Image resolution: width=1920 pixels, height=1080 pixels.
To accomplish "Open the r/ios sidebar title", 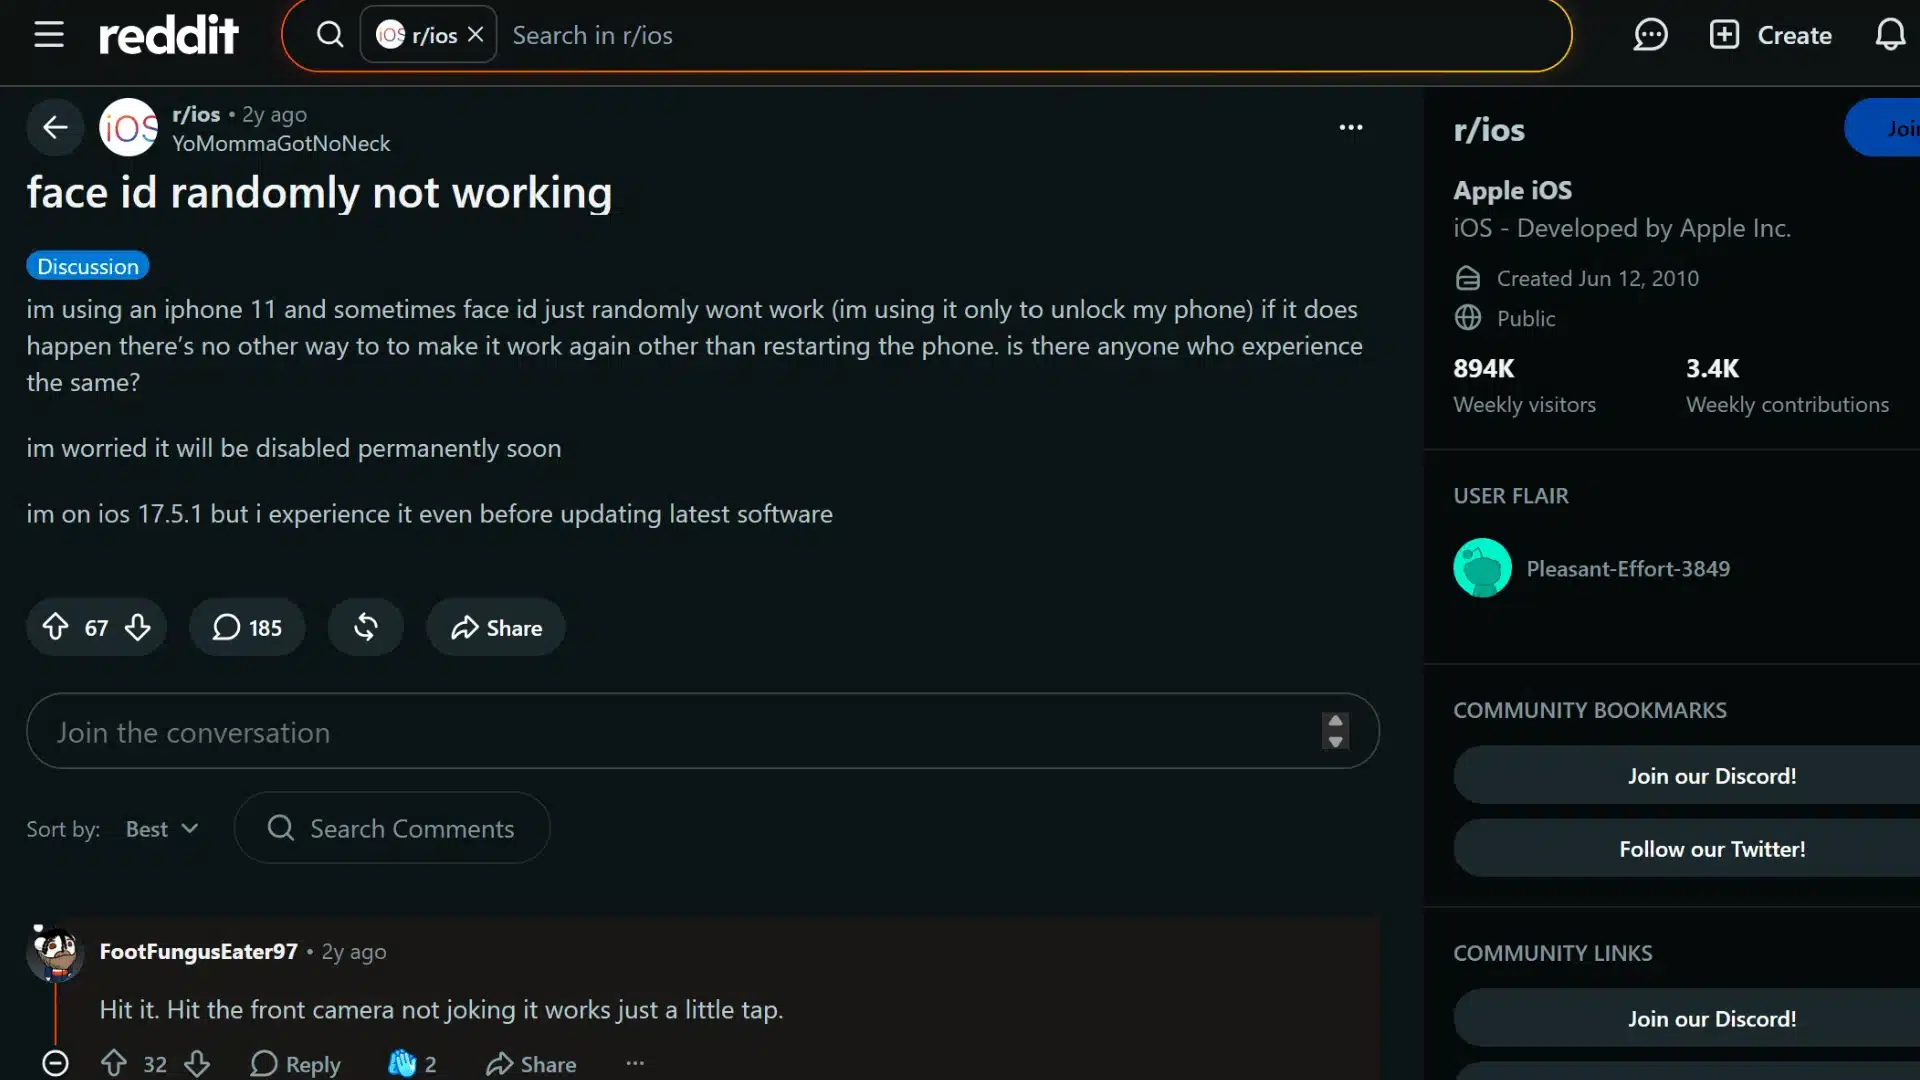I will pos(1489,130).
